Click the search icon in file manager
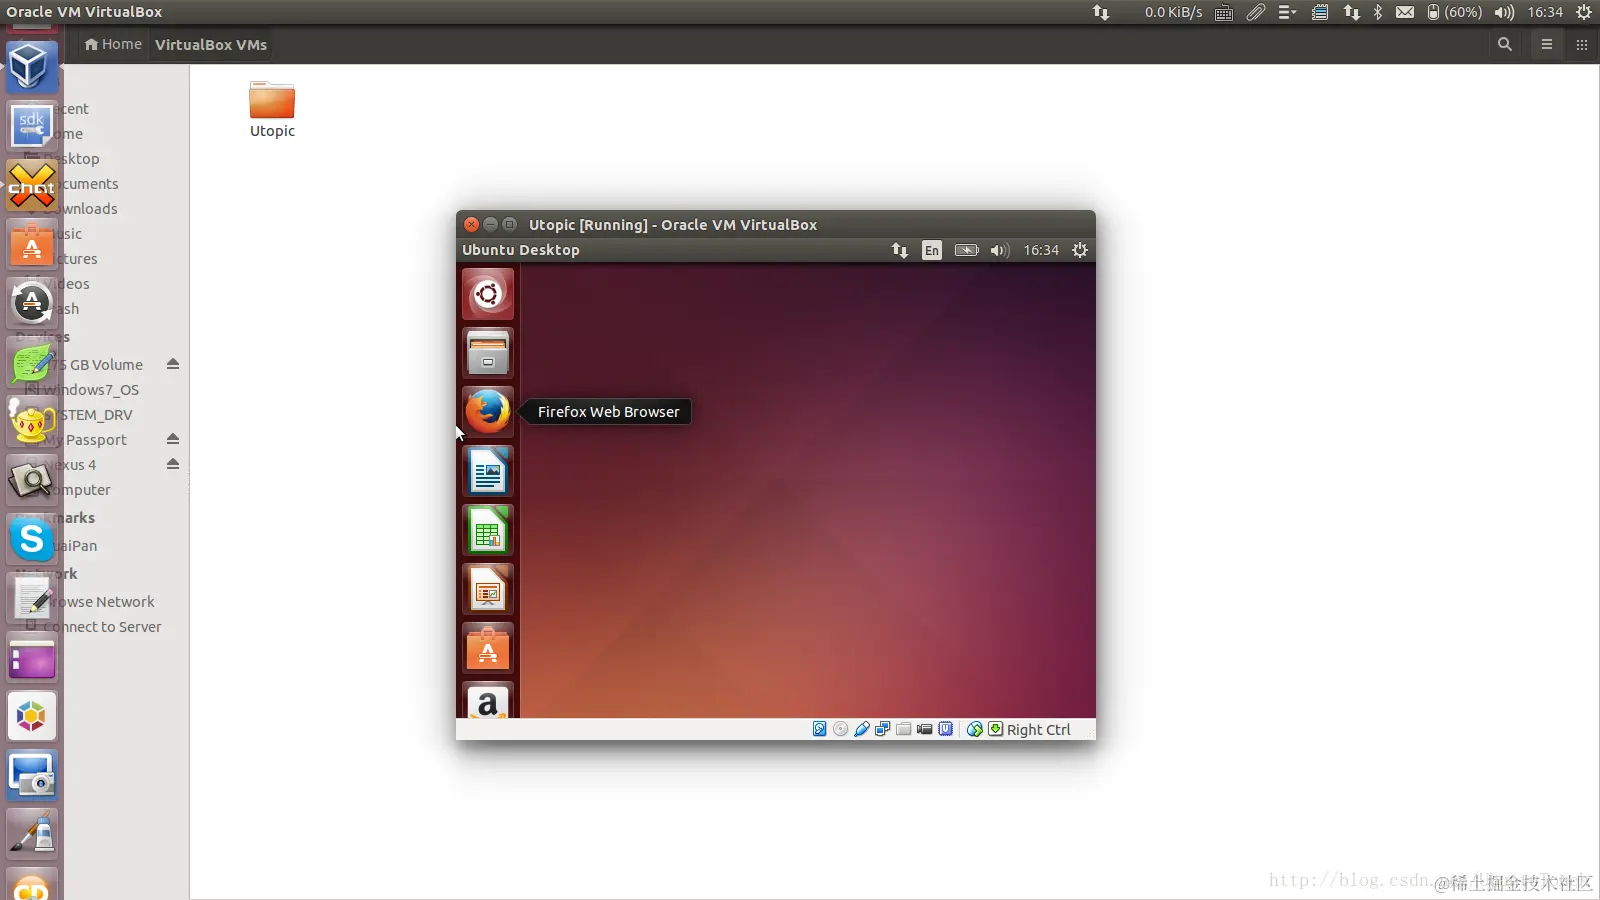 coord(1505,44)
